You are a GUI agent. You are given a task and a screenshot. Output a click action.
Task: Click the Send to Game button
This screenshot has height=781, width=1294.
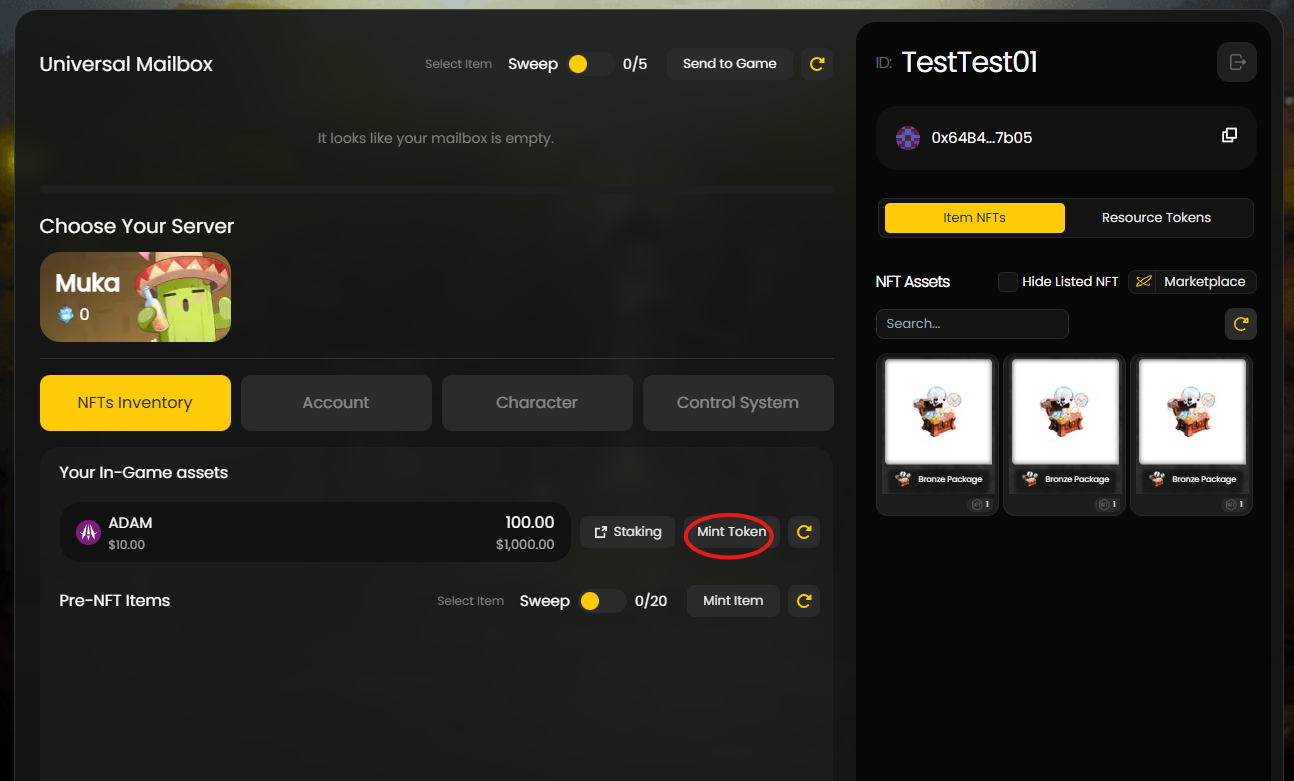click(729, 64)
